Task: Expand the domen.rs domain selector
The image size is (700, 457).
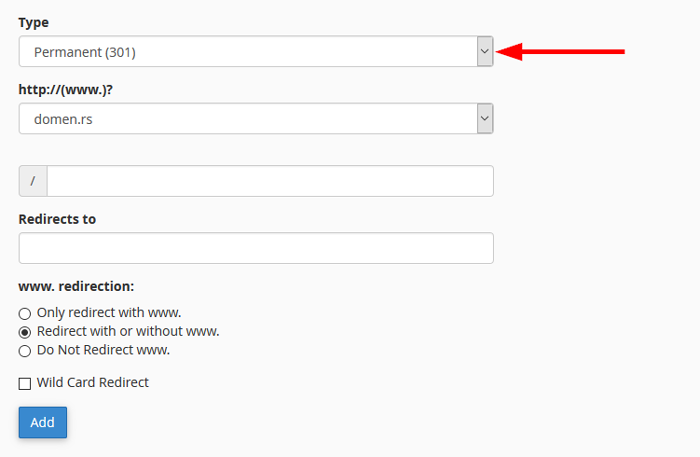Action: (x=256, y=118)
